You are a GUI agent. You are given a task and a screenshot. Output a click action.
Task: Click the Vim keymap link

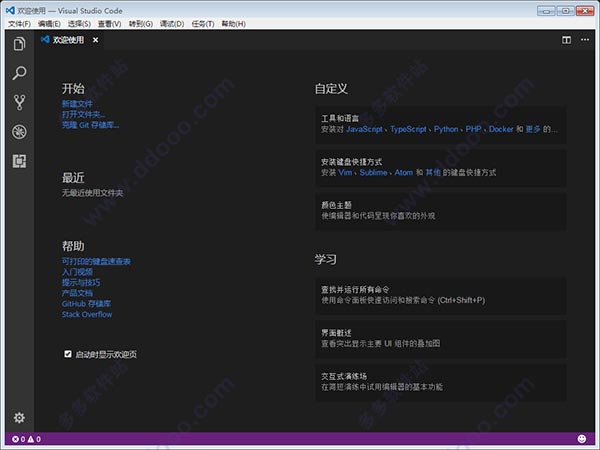click(x=345, y=173)
